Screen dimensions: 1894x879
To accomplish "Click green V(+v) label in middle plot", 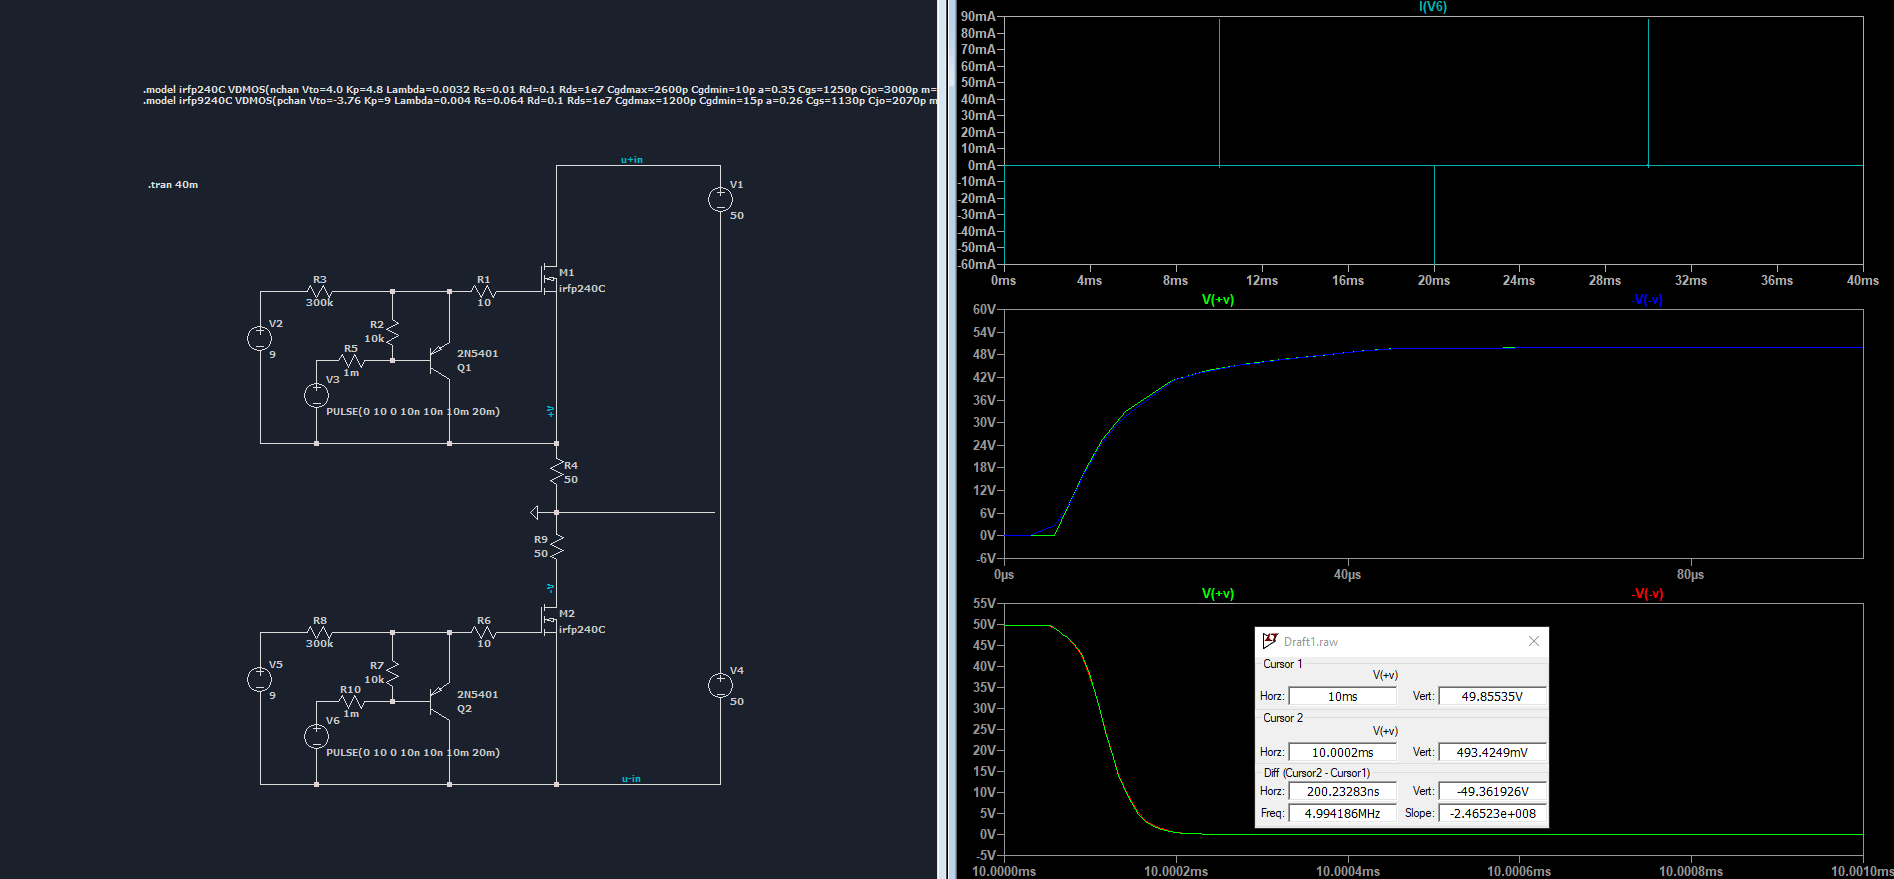I will coord(1217,300).
